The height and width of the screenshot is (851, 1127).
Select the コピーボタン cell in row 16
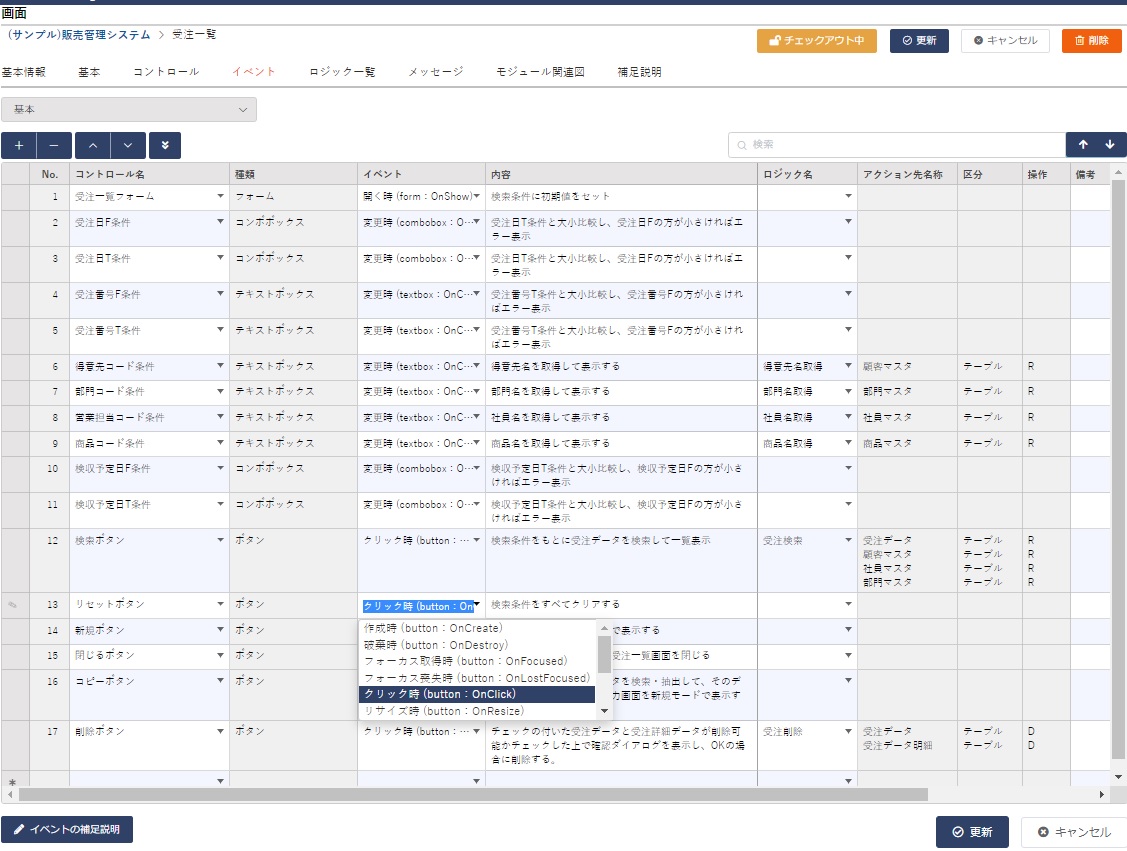(x=149, y=694)
